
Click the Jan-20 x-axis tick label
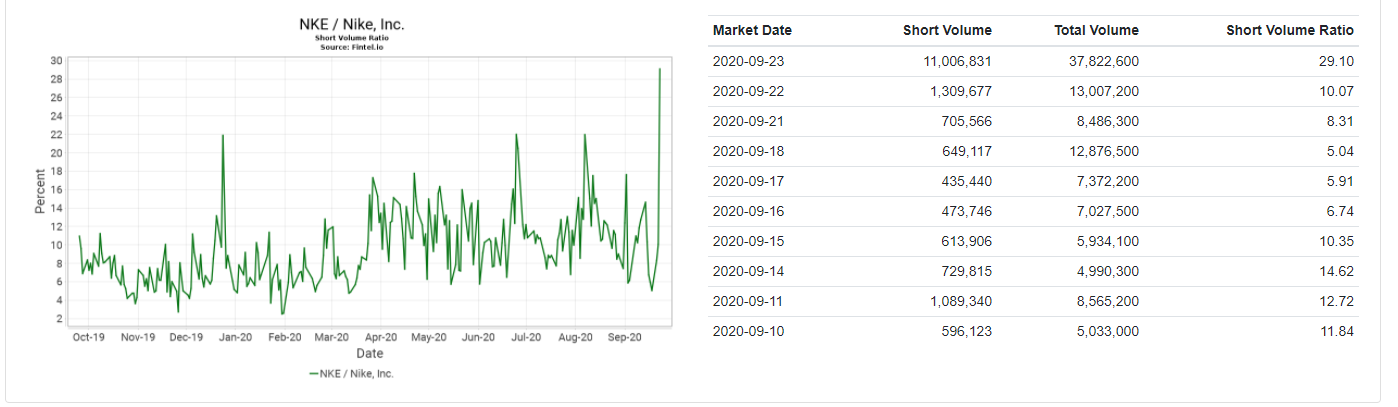coord(236,337)
